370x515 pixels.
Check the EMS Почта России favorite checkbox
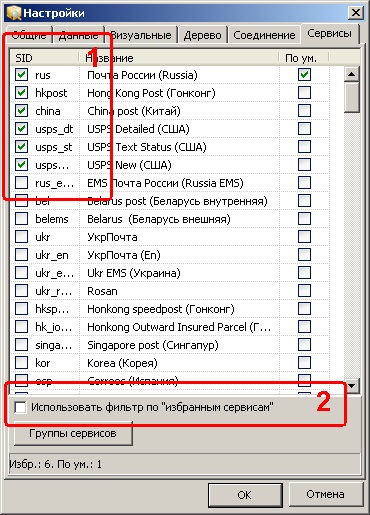point(22,182)
